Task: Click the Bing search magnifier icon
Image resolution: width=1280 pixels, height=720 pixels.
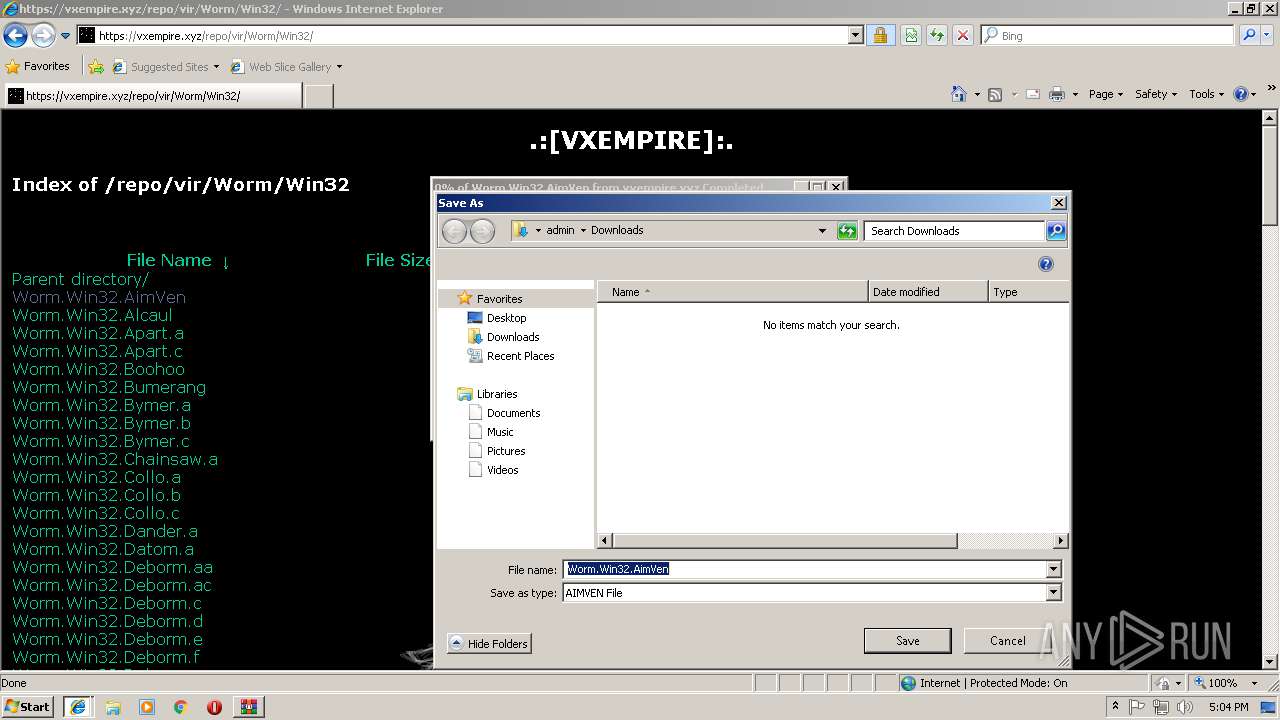Action: [x=1248, y=35]
